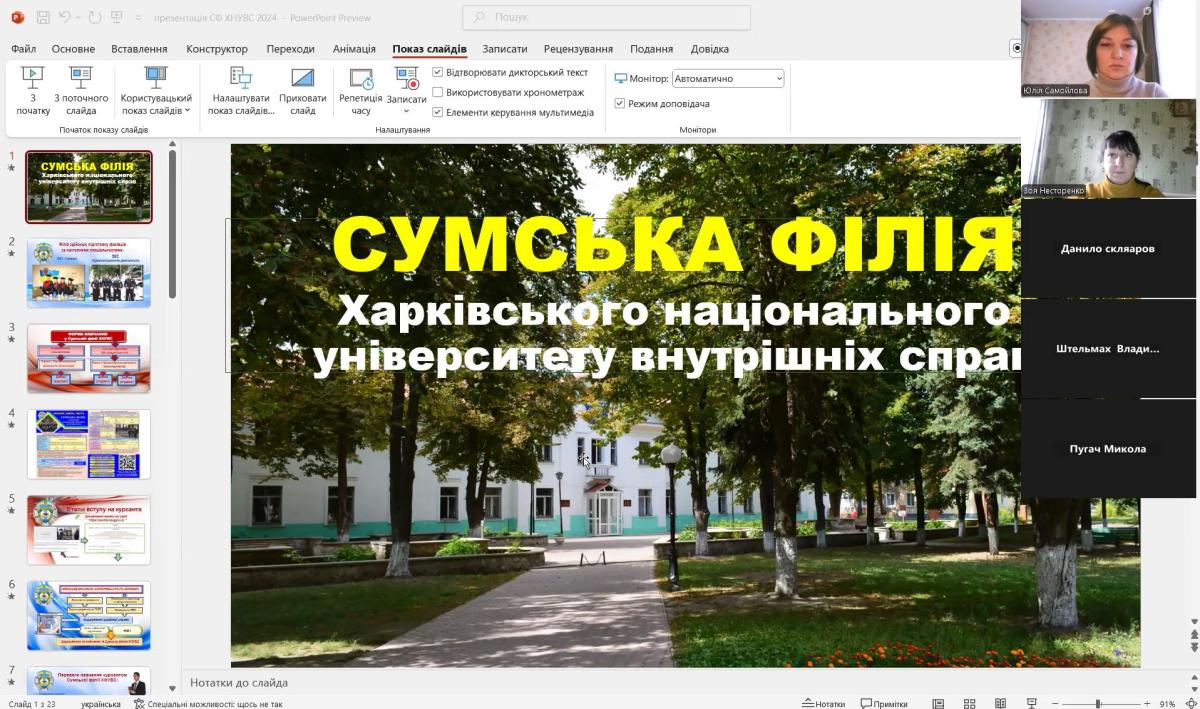Click the Save icon in the title bar
The image size is (1200, 709).
(x=43, y=17)
